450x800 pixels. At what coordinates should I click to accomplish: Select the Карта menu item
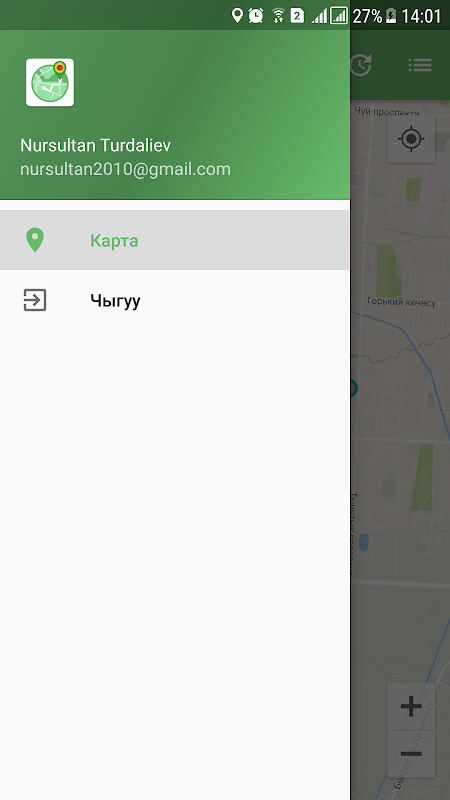pyautogui.click(x=174, y=240)
